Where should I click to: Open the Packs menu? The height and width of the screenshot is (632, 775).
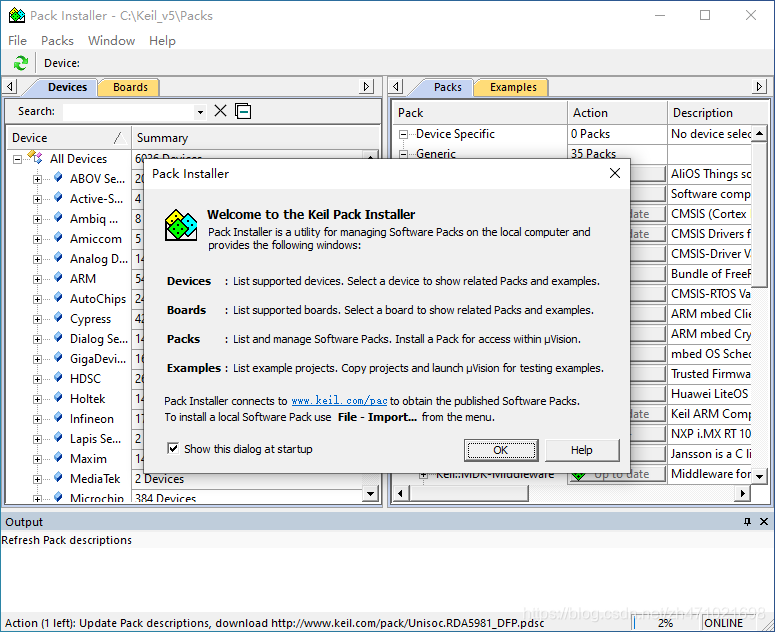pos(57,41)
